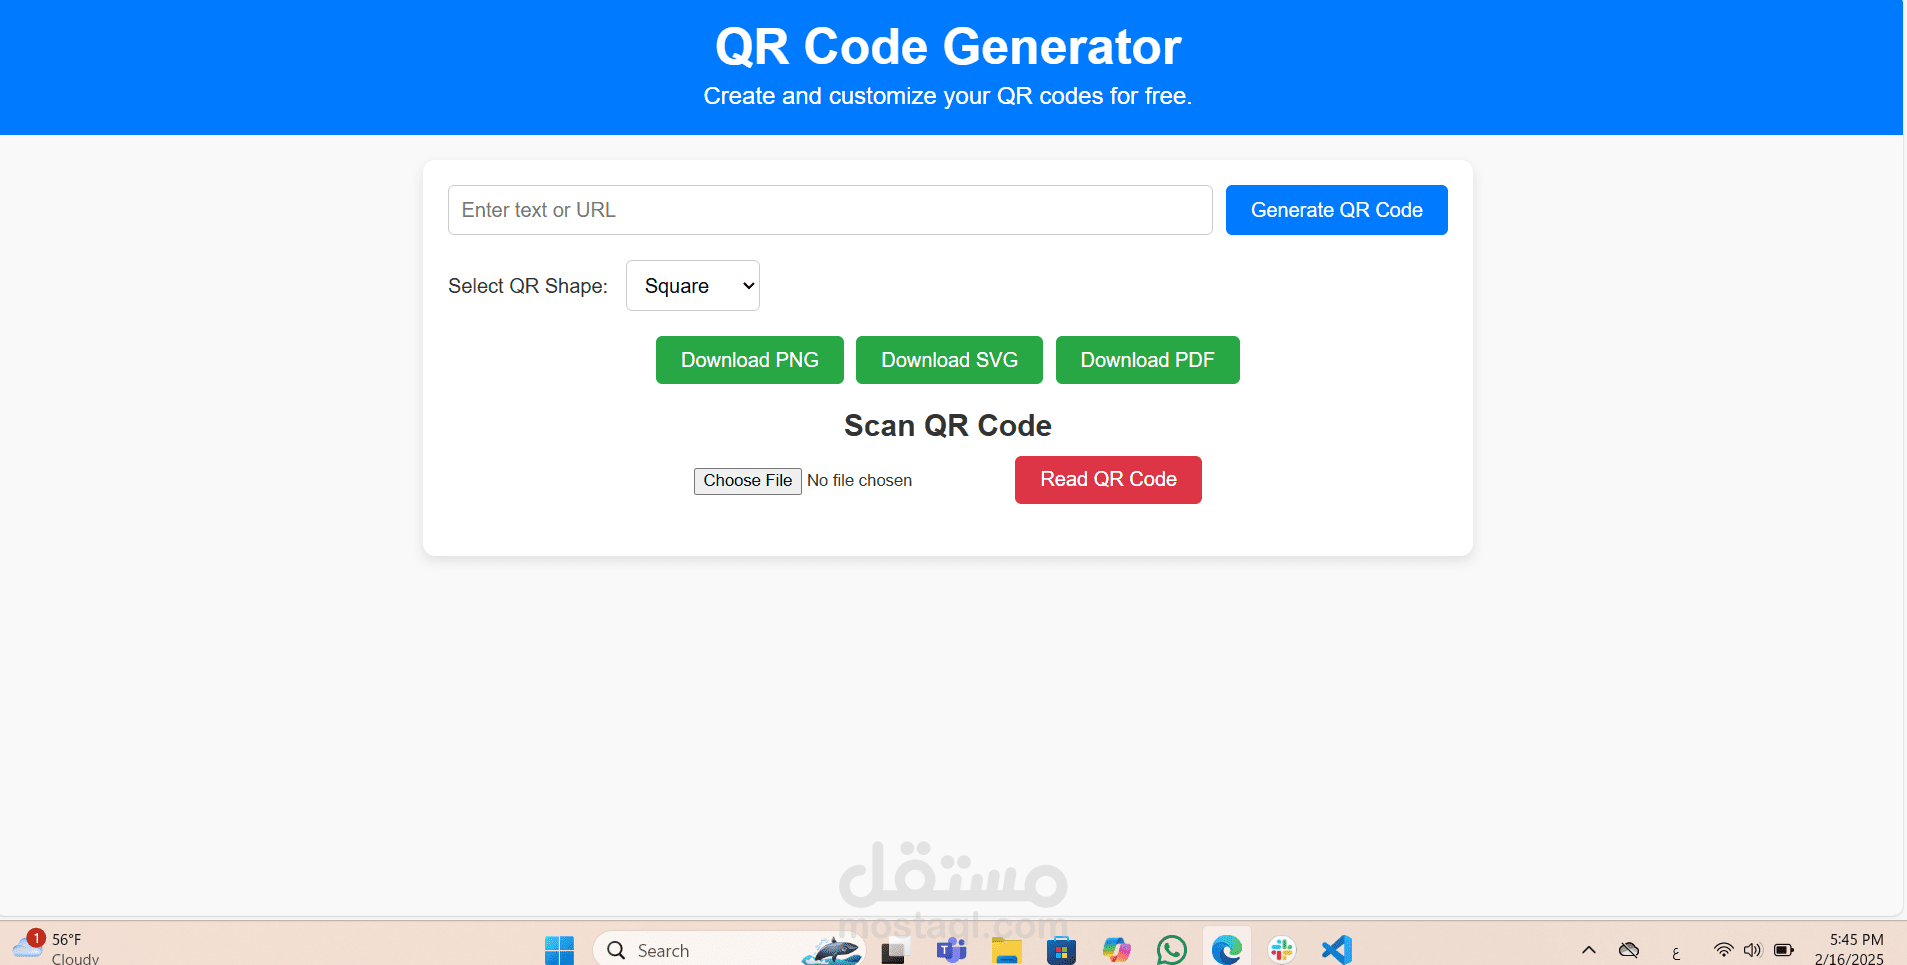Screen dimensions: 1907x965
Task: Open Slack from the taskbar
Action: pos(1282,950)
